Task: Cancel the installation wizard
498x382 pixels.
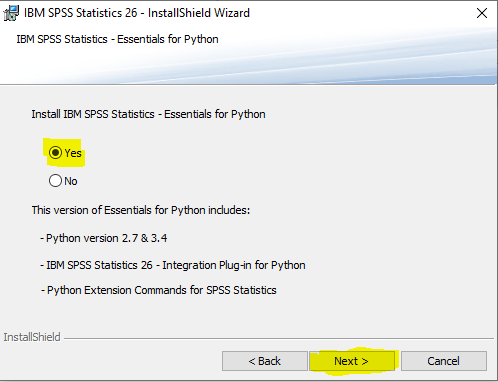Action: point(443,361)
